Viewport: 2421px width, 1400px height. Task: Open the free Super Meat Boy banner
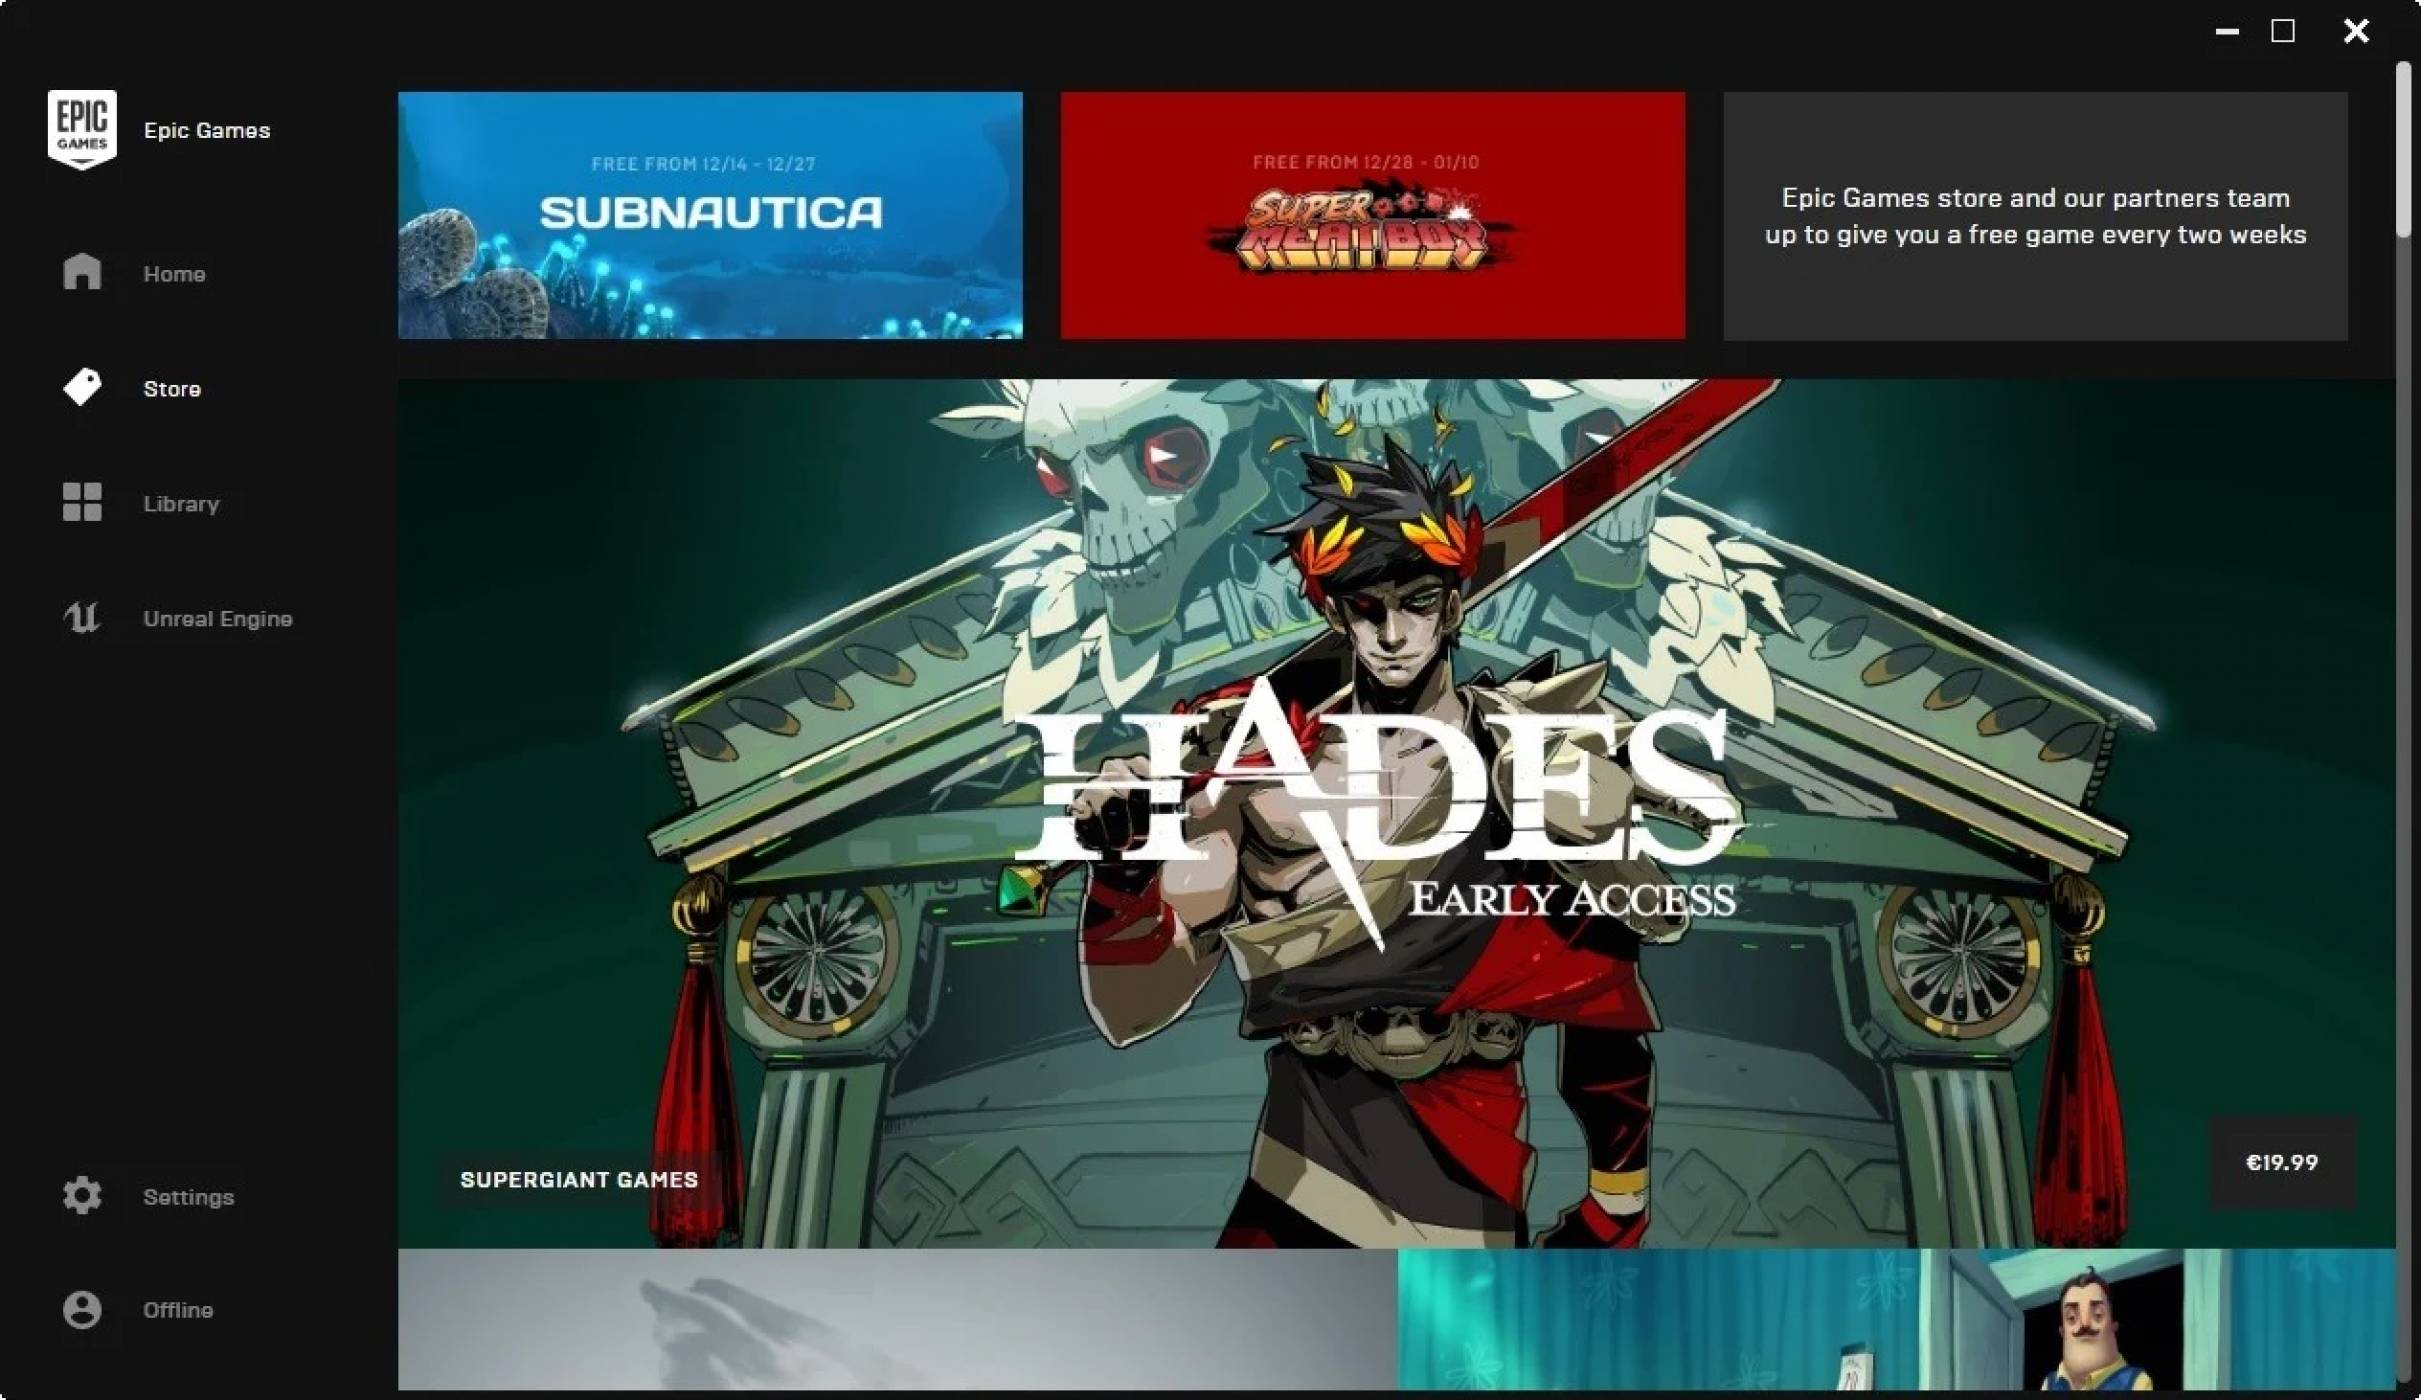pyautogui.click(x=1372, y=215)
